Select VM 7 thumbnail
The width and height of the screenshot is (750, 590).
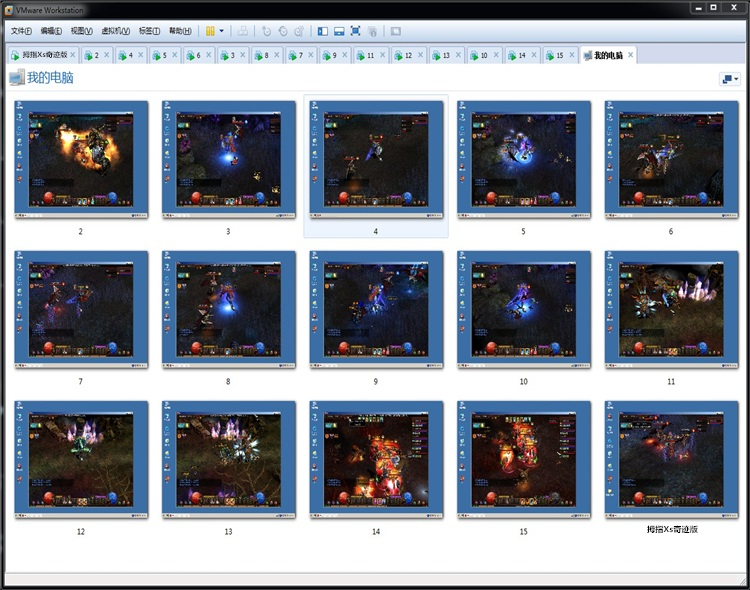[81, 310]
